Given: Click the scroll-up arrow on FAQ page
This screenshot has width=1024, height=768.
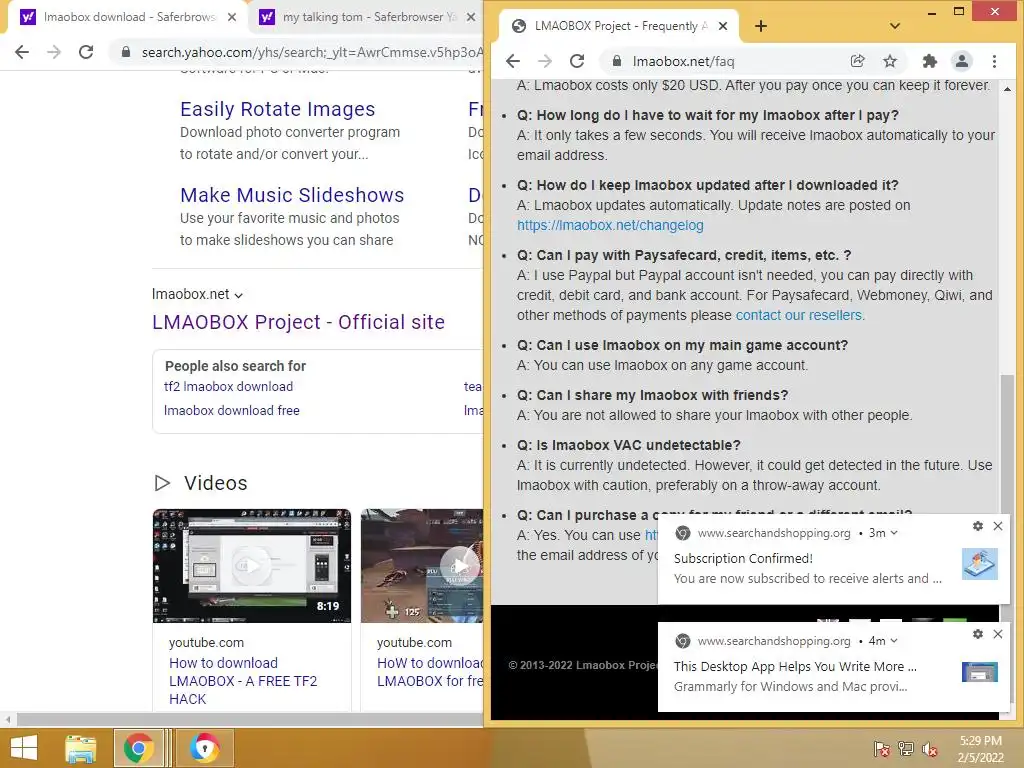Looking at the screenshot, I should click(1007, 89).
